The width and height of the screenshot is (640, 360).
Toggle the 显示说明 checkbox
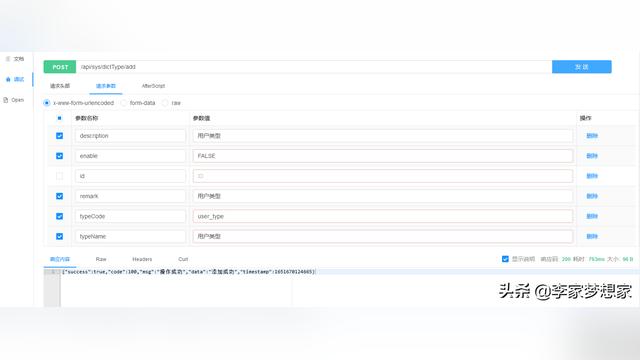(x=505, y=259)
